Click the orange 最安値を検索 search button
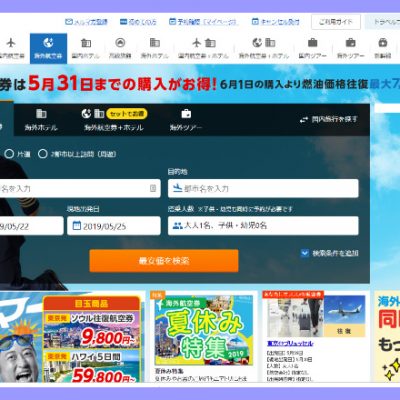This screenshot has width=400, height=400. tap(164, 261)
